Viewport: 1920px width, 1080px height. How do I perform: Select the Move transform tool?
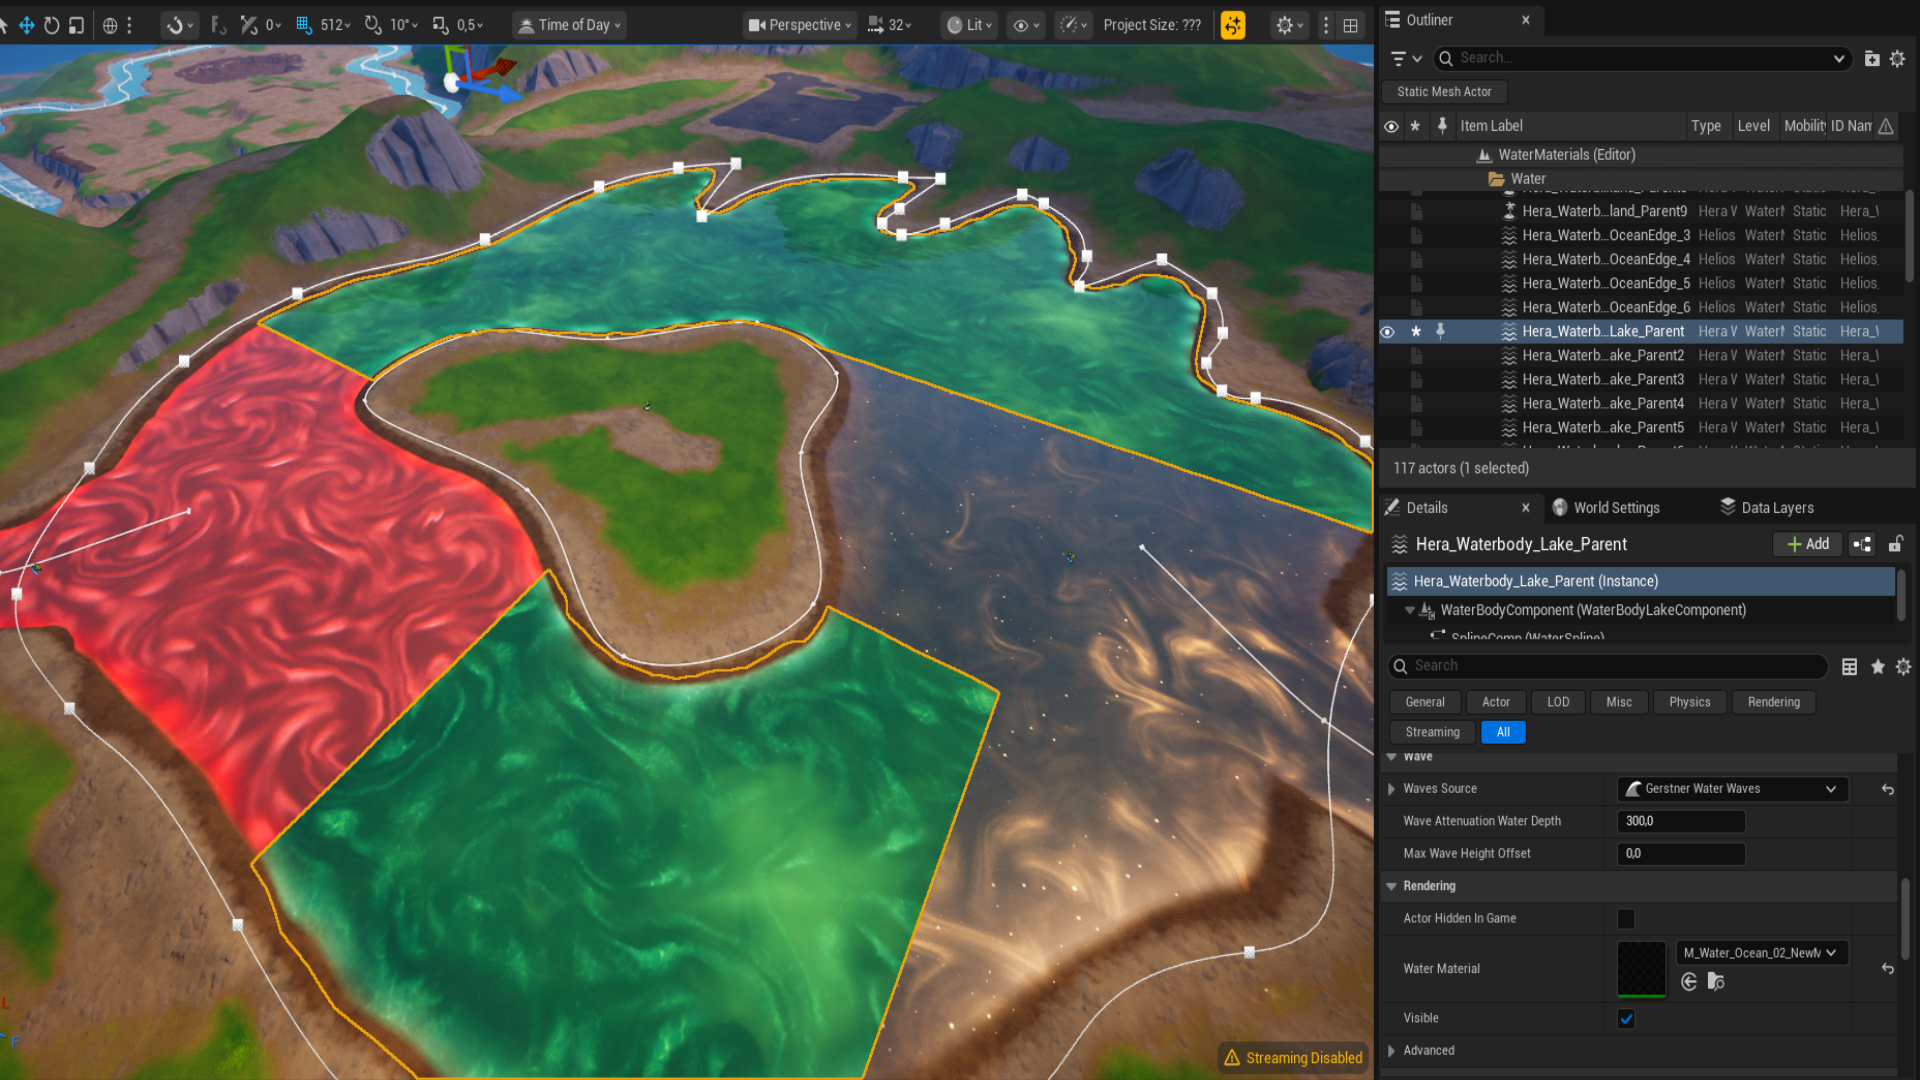coord(25,25)
